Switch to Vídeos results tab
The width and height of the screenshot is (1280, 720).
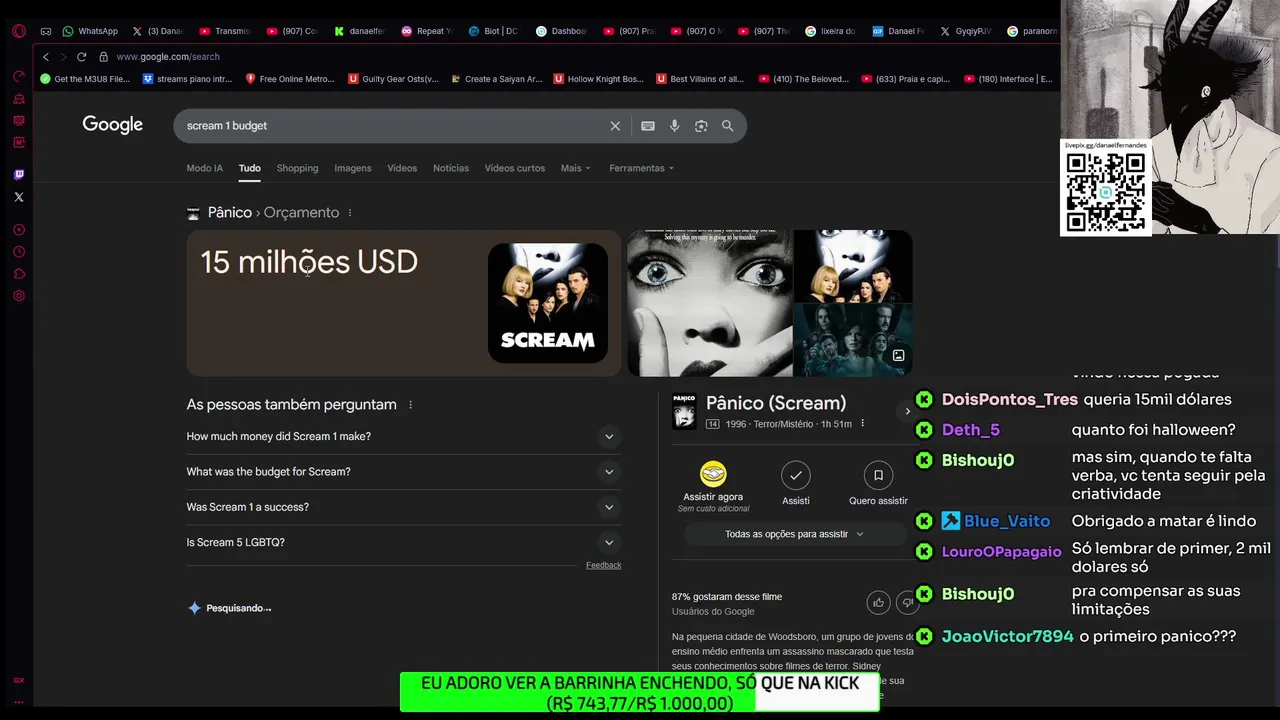point(402,168)
